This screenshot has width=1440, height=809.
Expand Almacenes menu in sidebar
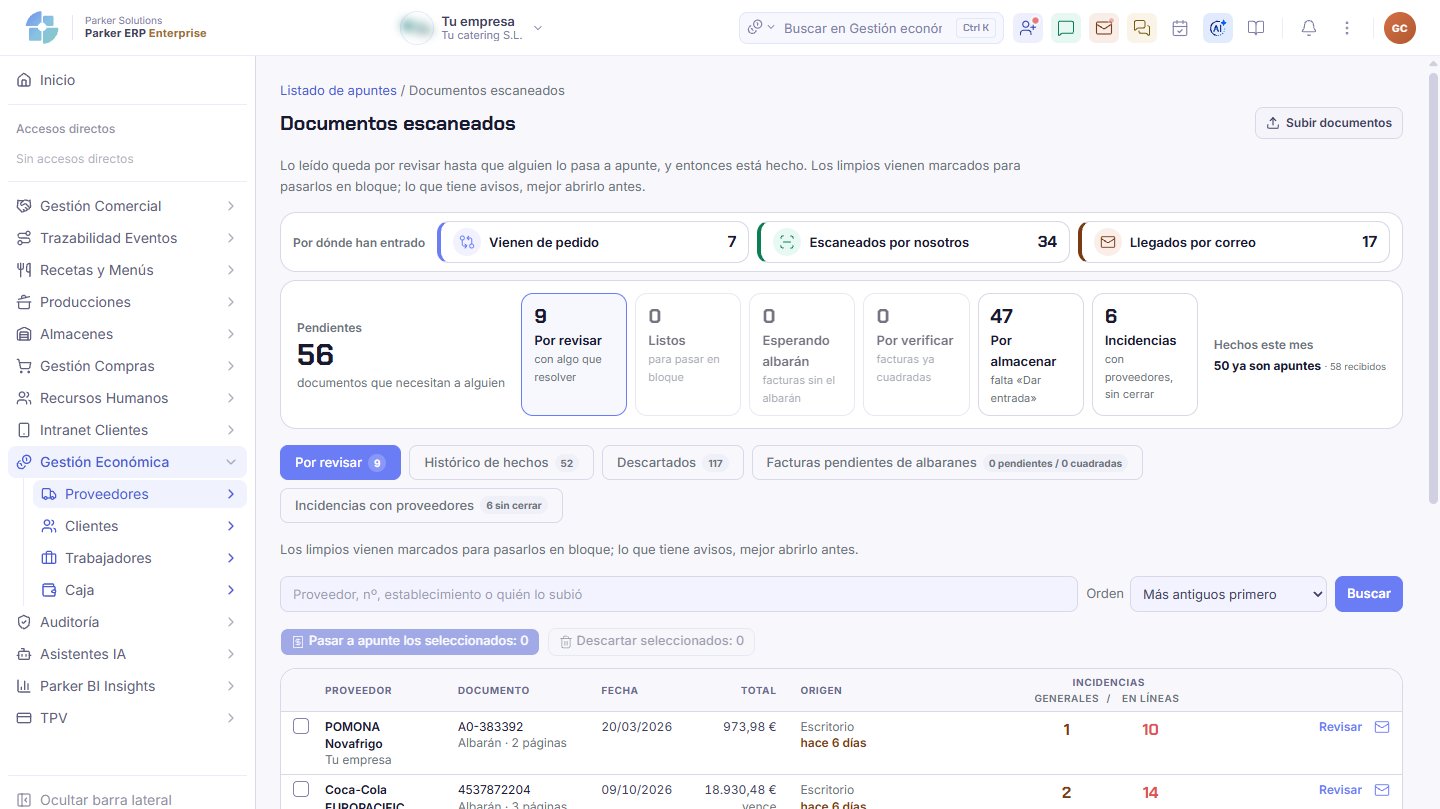127,334
